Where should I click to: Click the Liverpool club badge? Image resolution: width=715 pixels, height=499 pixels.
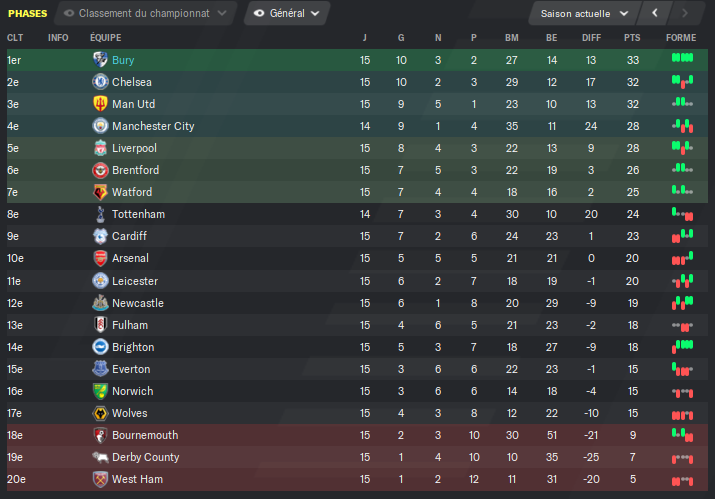pyautogui.click(x=100, y=148)
